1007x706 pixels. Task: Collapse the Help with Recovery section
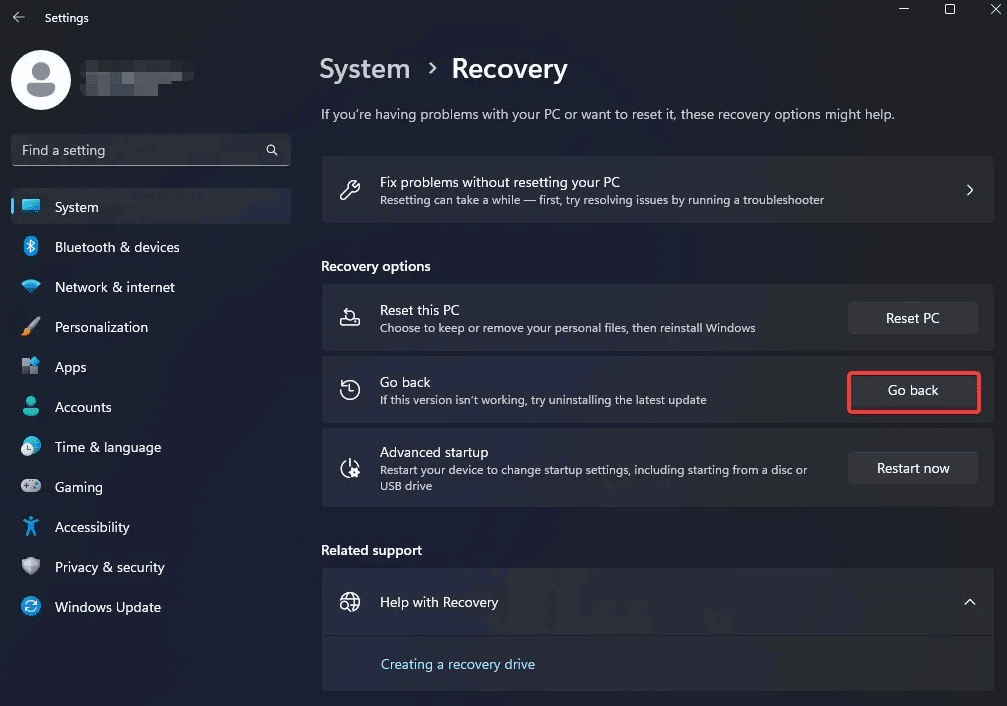[970, 601]
